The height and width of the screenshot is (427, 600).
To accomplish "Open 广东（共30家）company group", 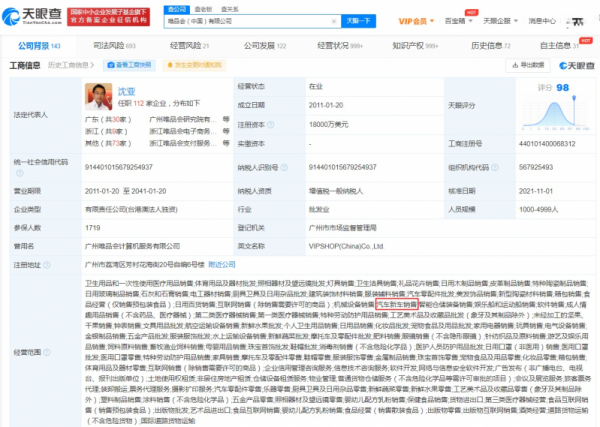I will click(x=108, y=119).
